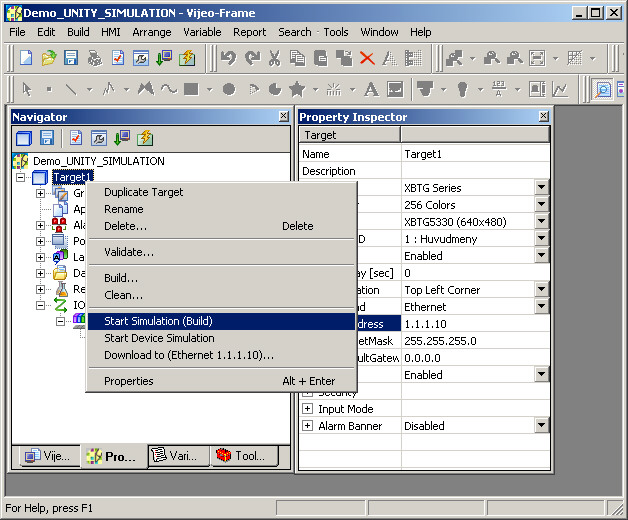Click the red X Delete icon

[367, 58]
